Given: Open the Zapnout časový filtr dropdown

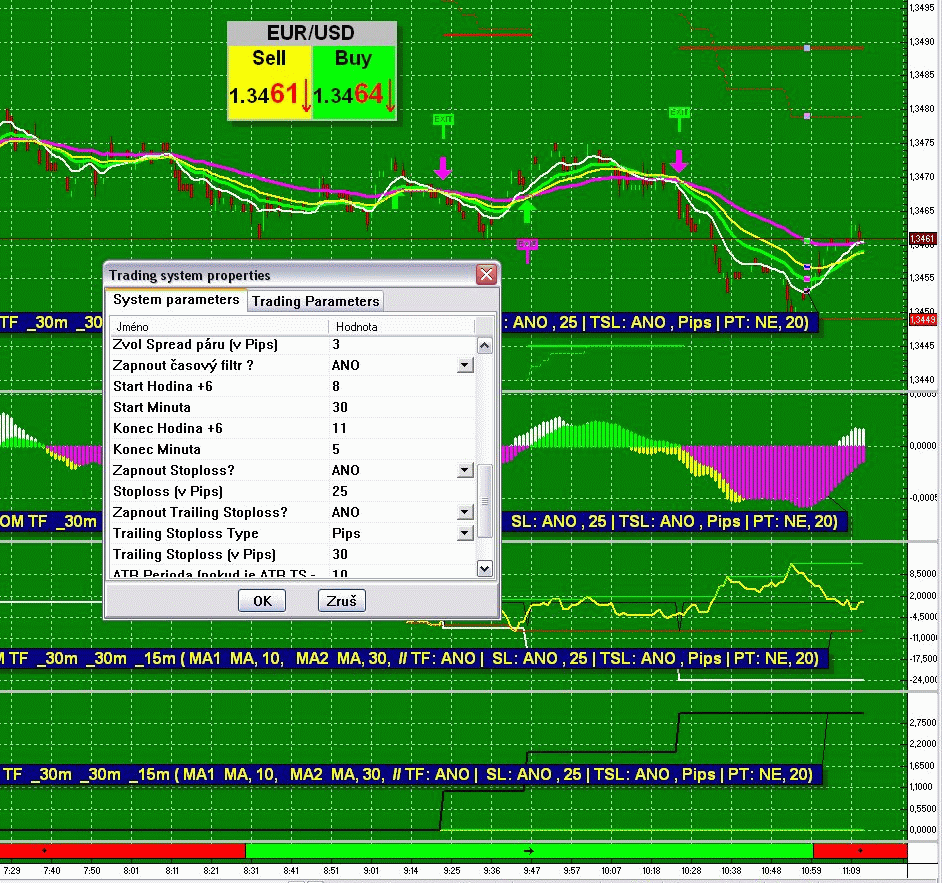Looking at the screenshot, I should (464, 366).
